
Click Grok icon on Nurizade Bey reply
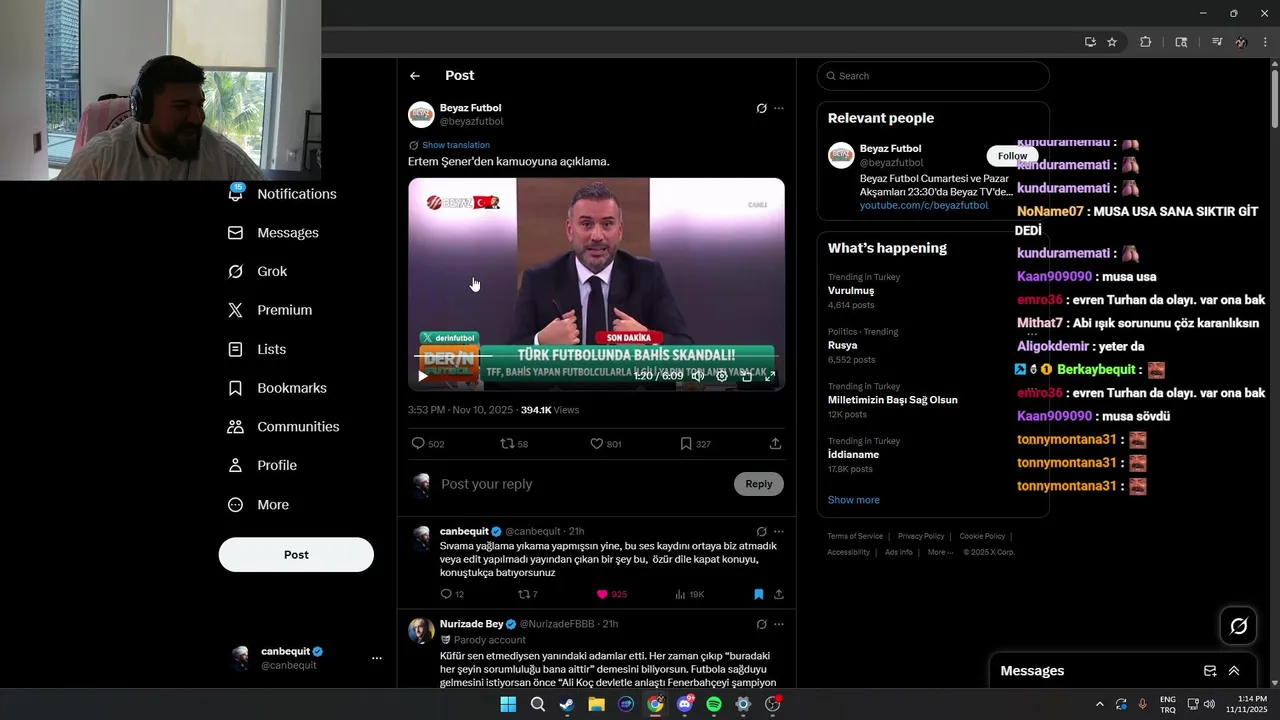tap(761, 624)
